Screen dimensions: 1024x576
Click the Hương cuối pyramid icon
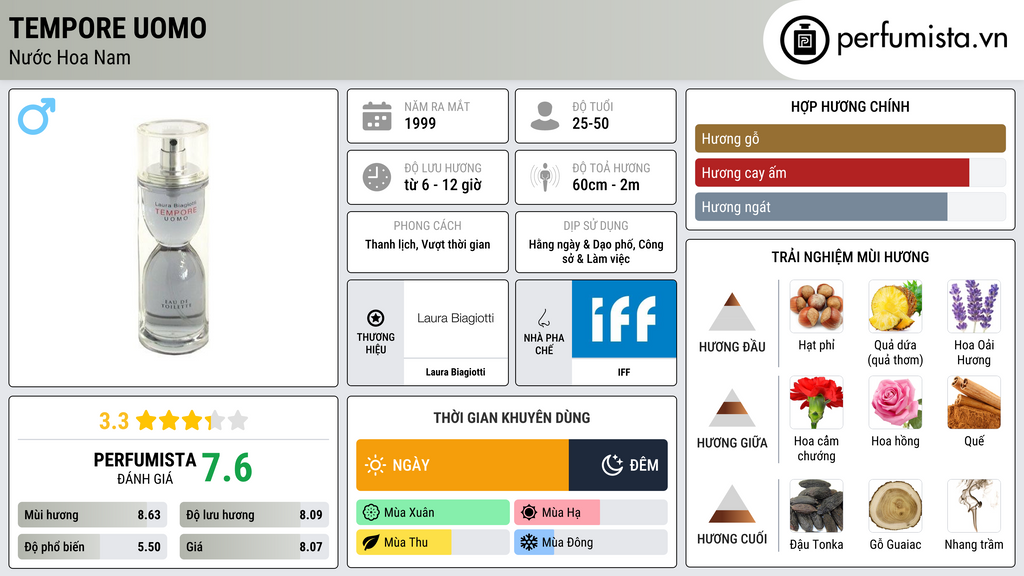(732, 504)
